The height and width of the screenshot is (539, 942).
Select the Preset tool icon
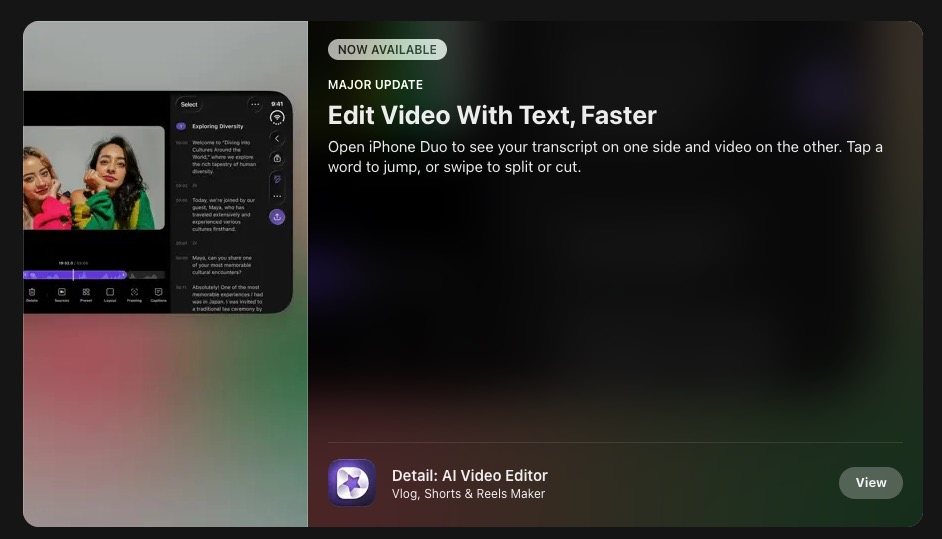(86, 294)
